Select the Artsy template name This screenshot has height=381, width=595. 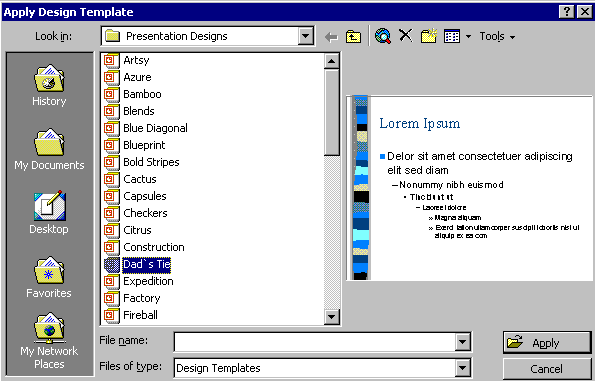click(136, 60)
